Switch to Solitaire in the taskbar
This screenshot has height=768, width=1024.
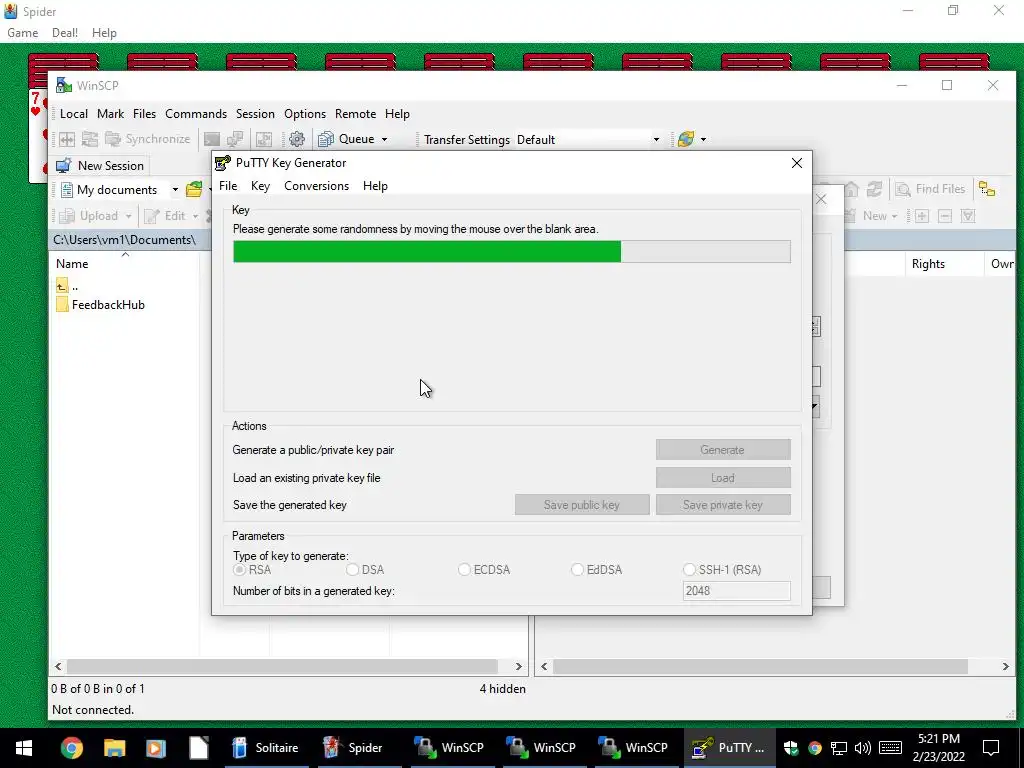(266, 748)
